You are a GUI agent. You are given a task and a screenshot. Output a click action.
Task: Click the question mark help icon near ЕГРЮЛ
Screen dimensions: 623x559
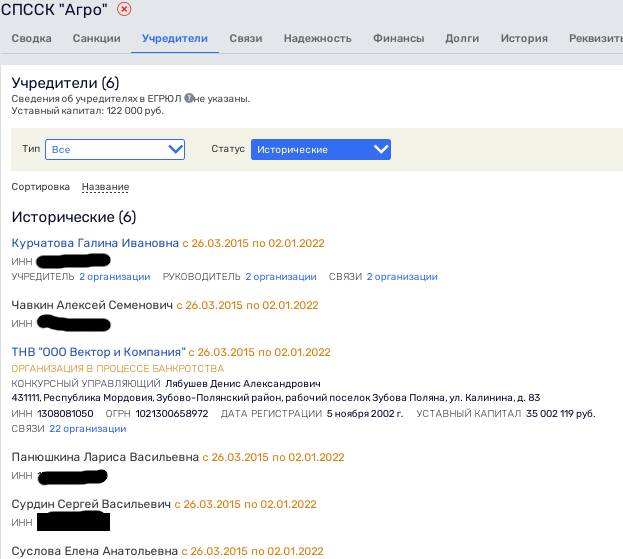pos(189,98)
